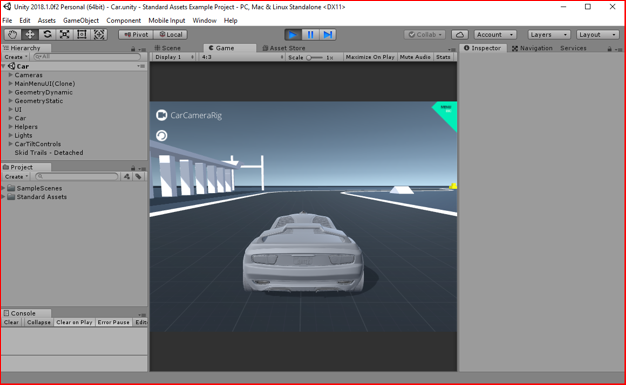Viewport: 626px width, 385px height.
Task: Pause the running game
Action: (310, 35)
